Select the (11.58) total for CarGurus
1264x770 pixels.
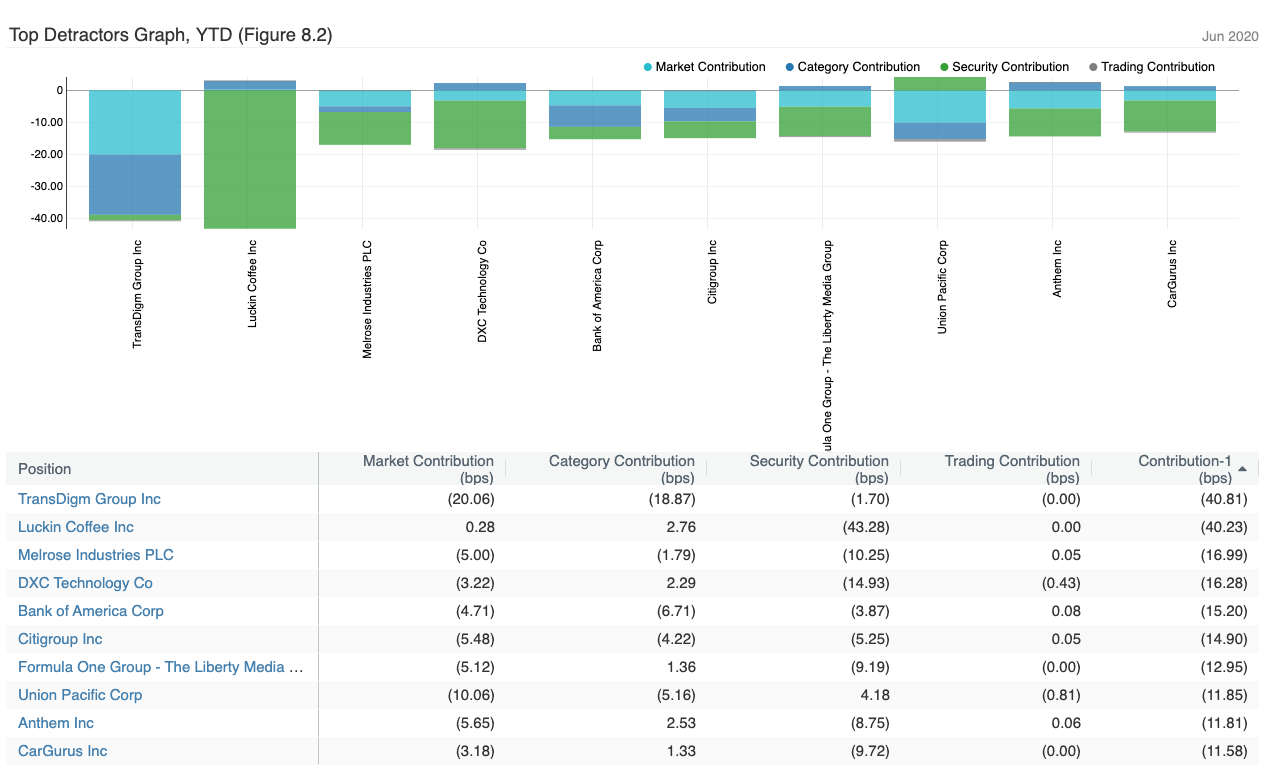click(x=1226, y=751)
